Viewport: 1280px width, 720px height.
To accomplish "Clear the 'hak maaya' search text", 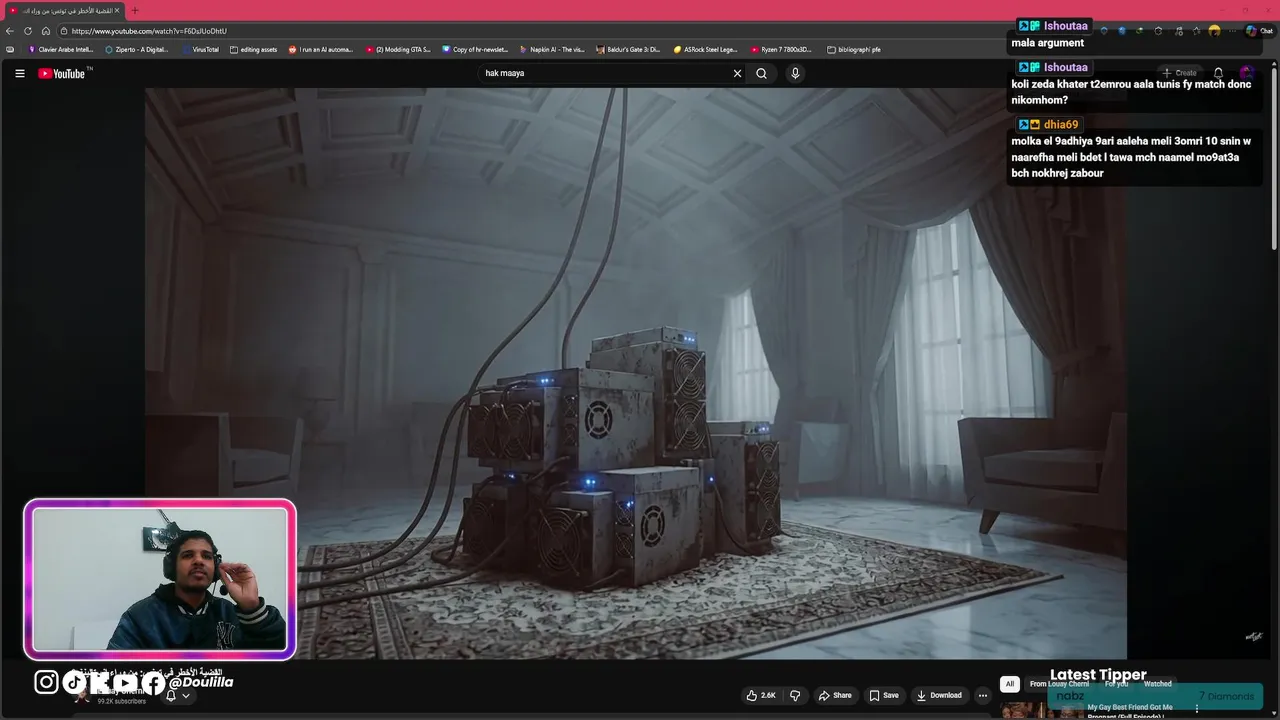I will [737, 73].
